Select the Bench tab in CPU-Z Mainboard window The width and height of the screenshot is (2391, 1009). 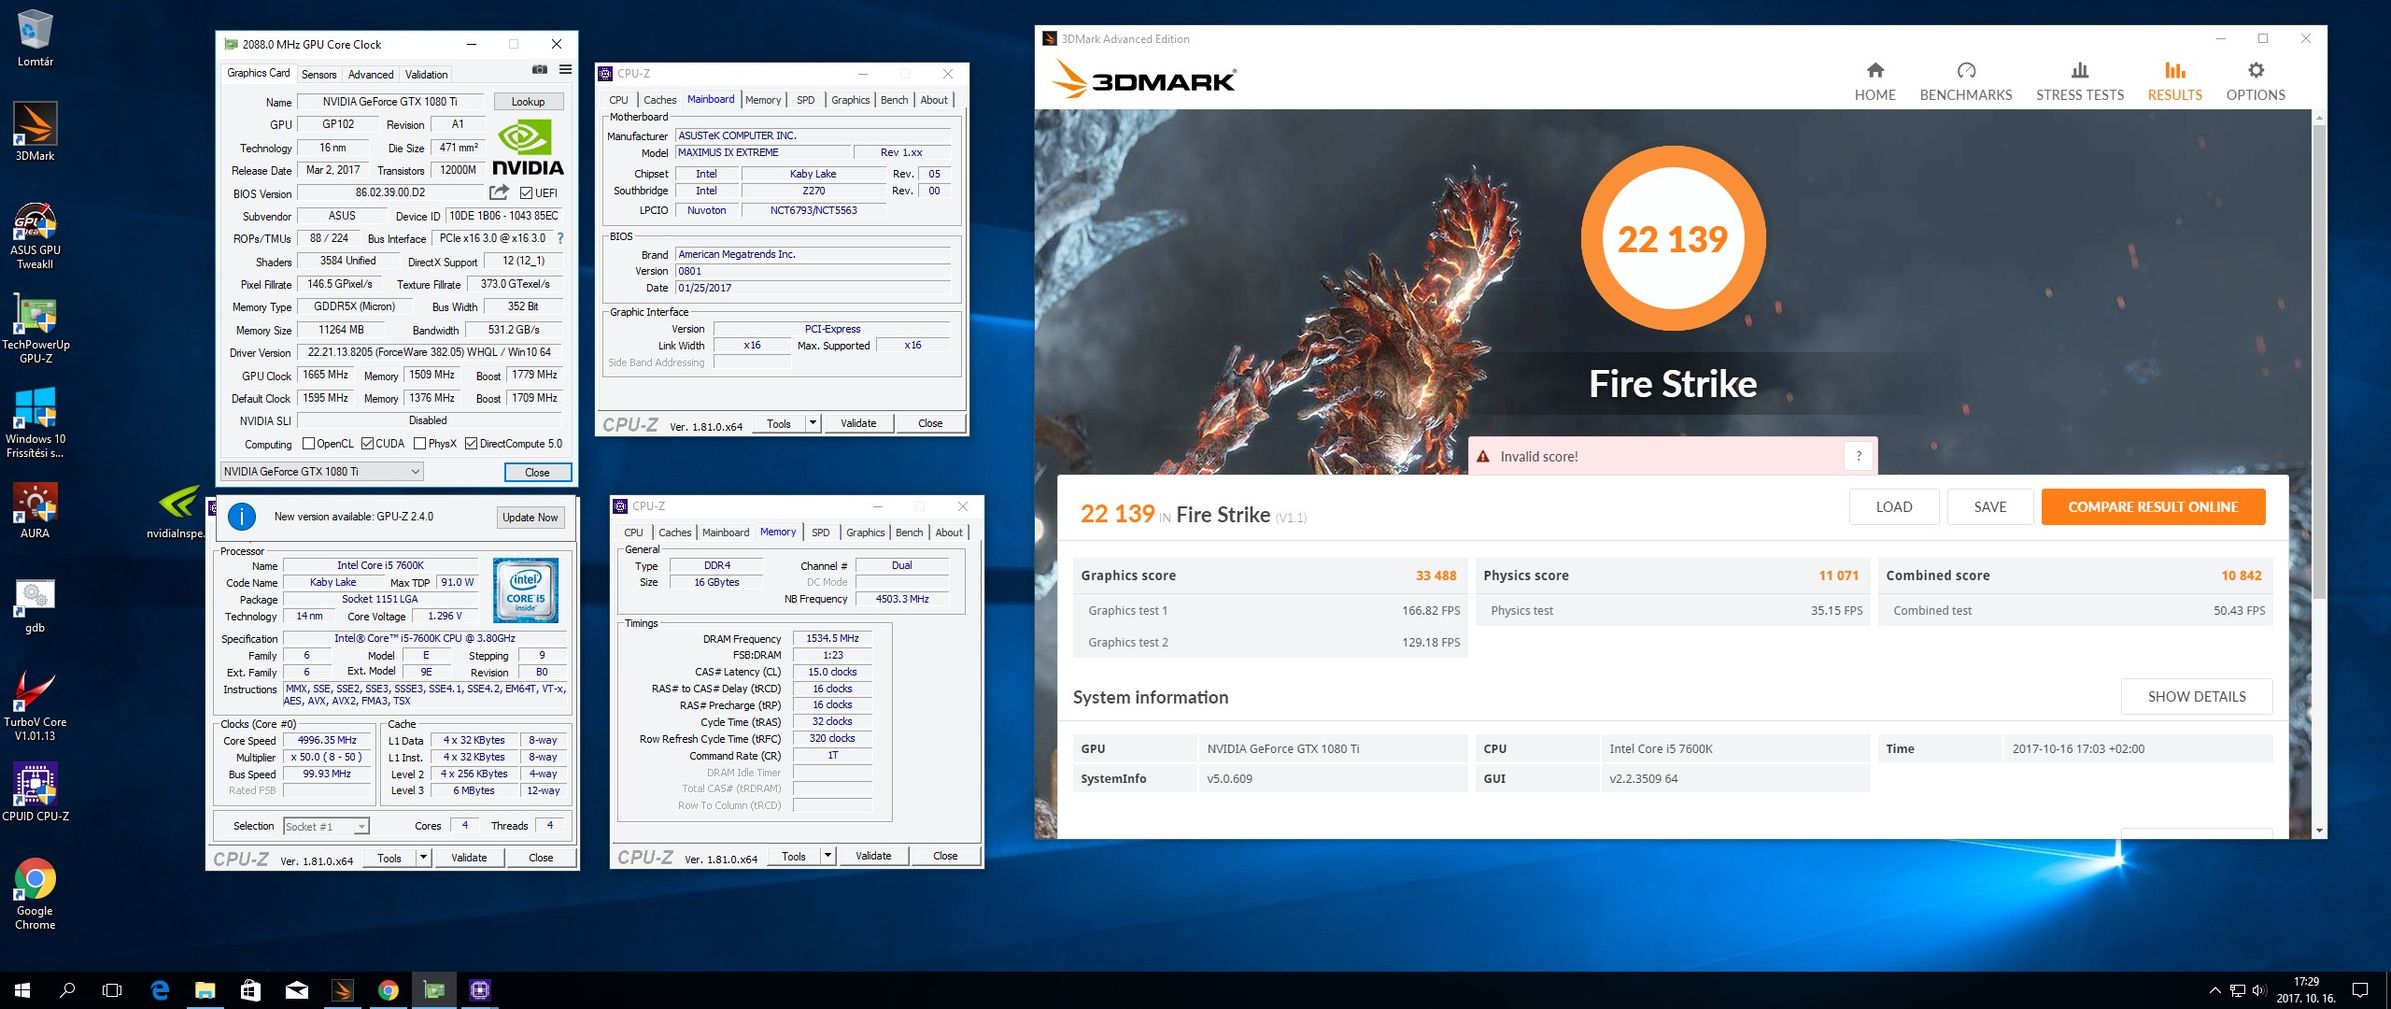894,100
